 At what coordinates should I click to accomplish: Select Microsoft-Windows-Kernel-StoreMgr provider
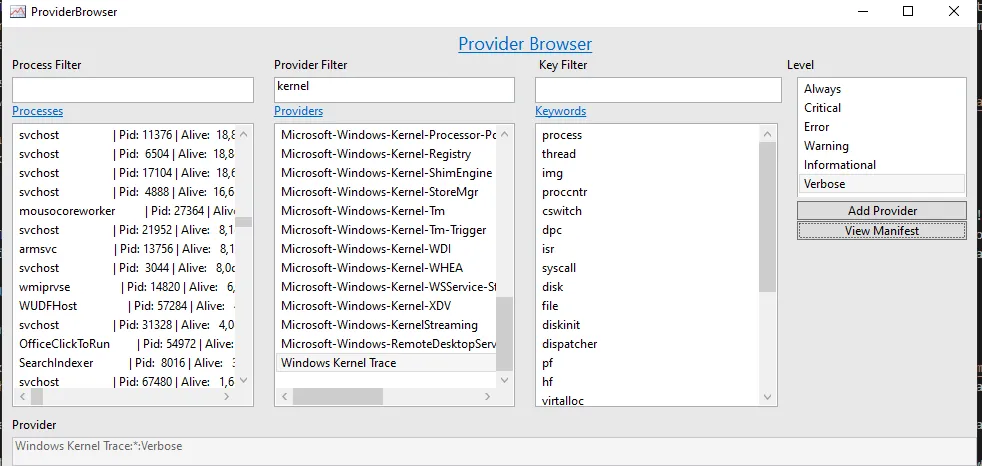pyautogui.click(x=386, y=192)
